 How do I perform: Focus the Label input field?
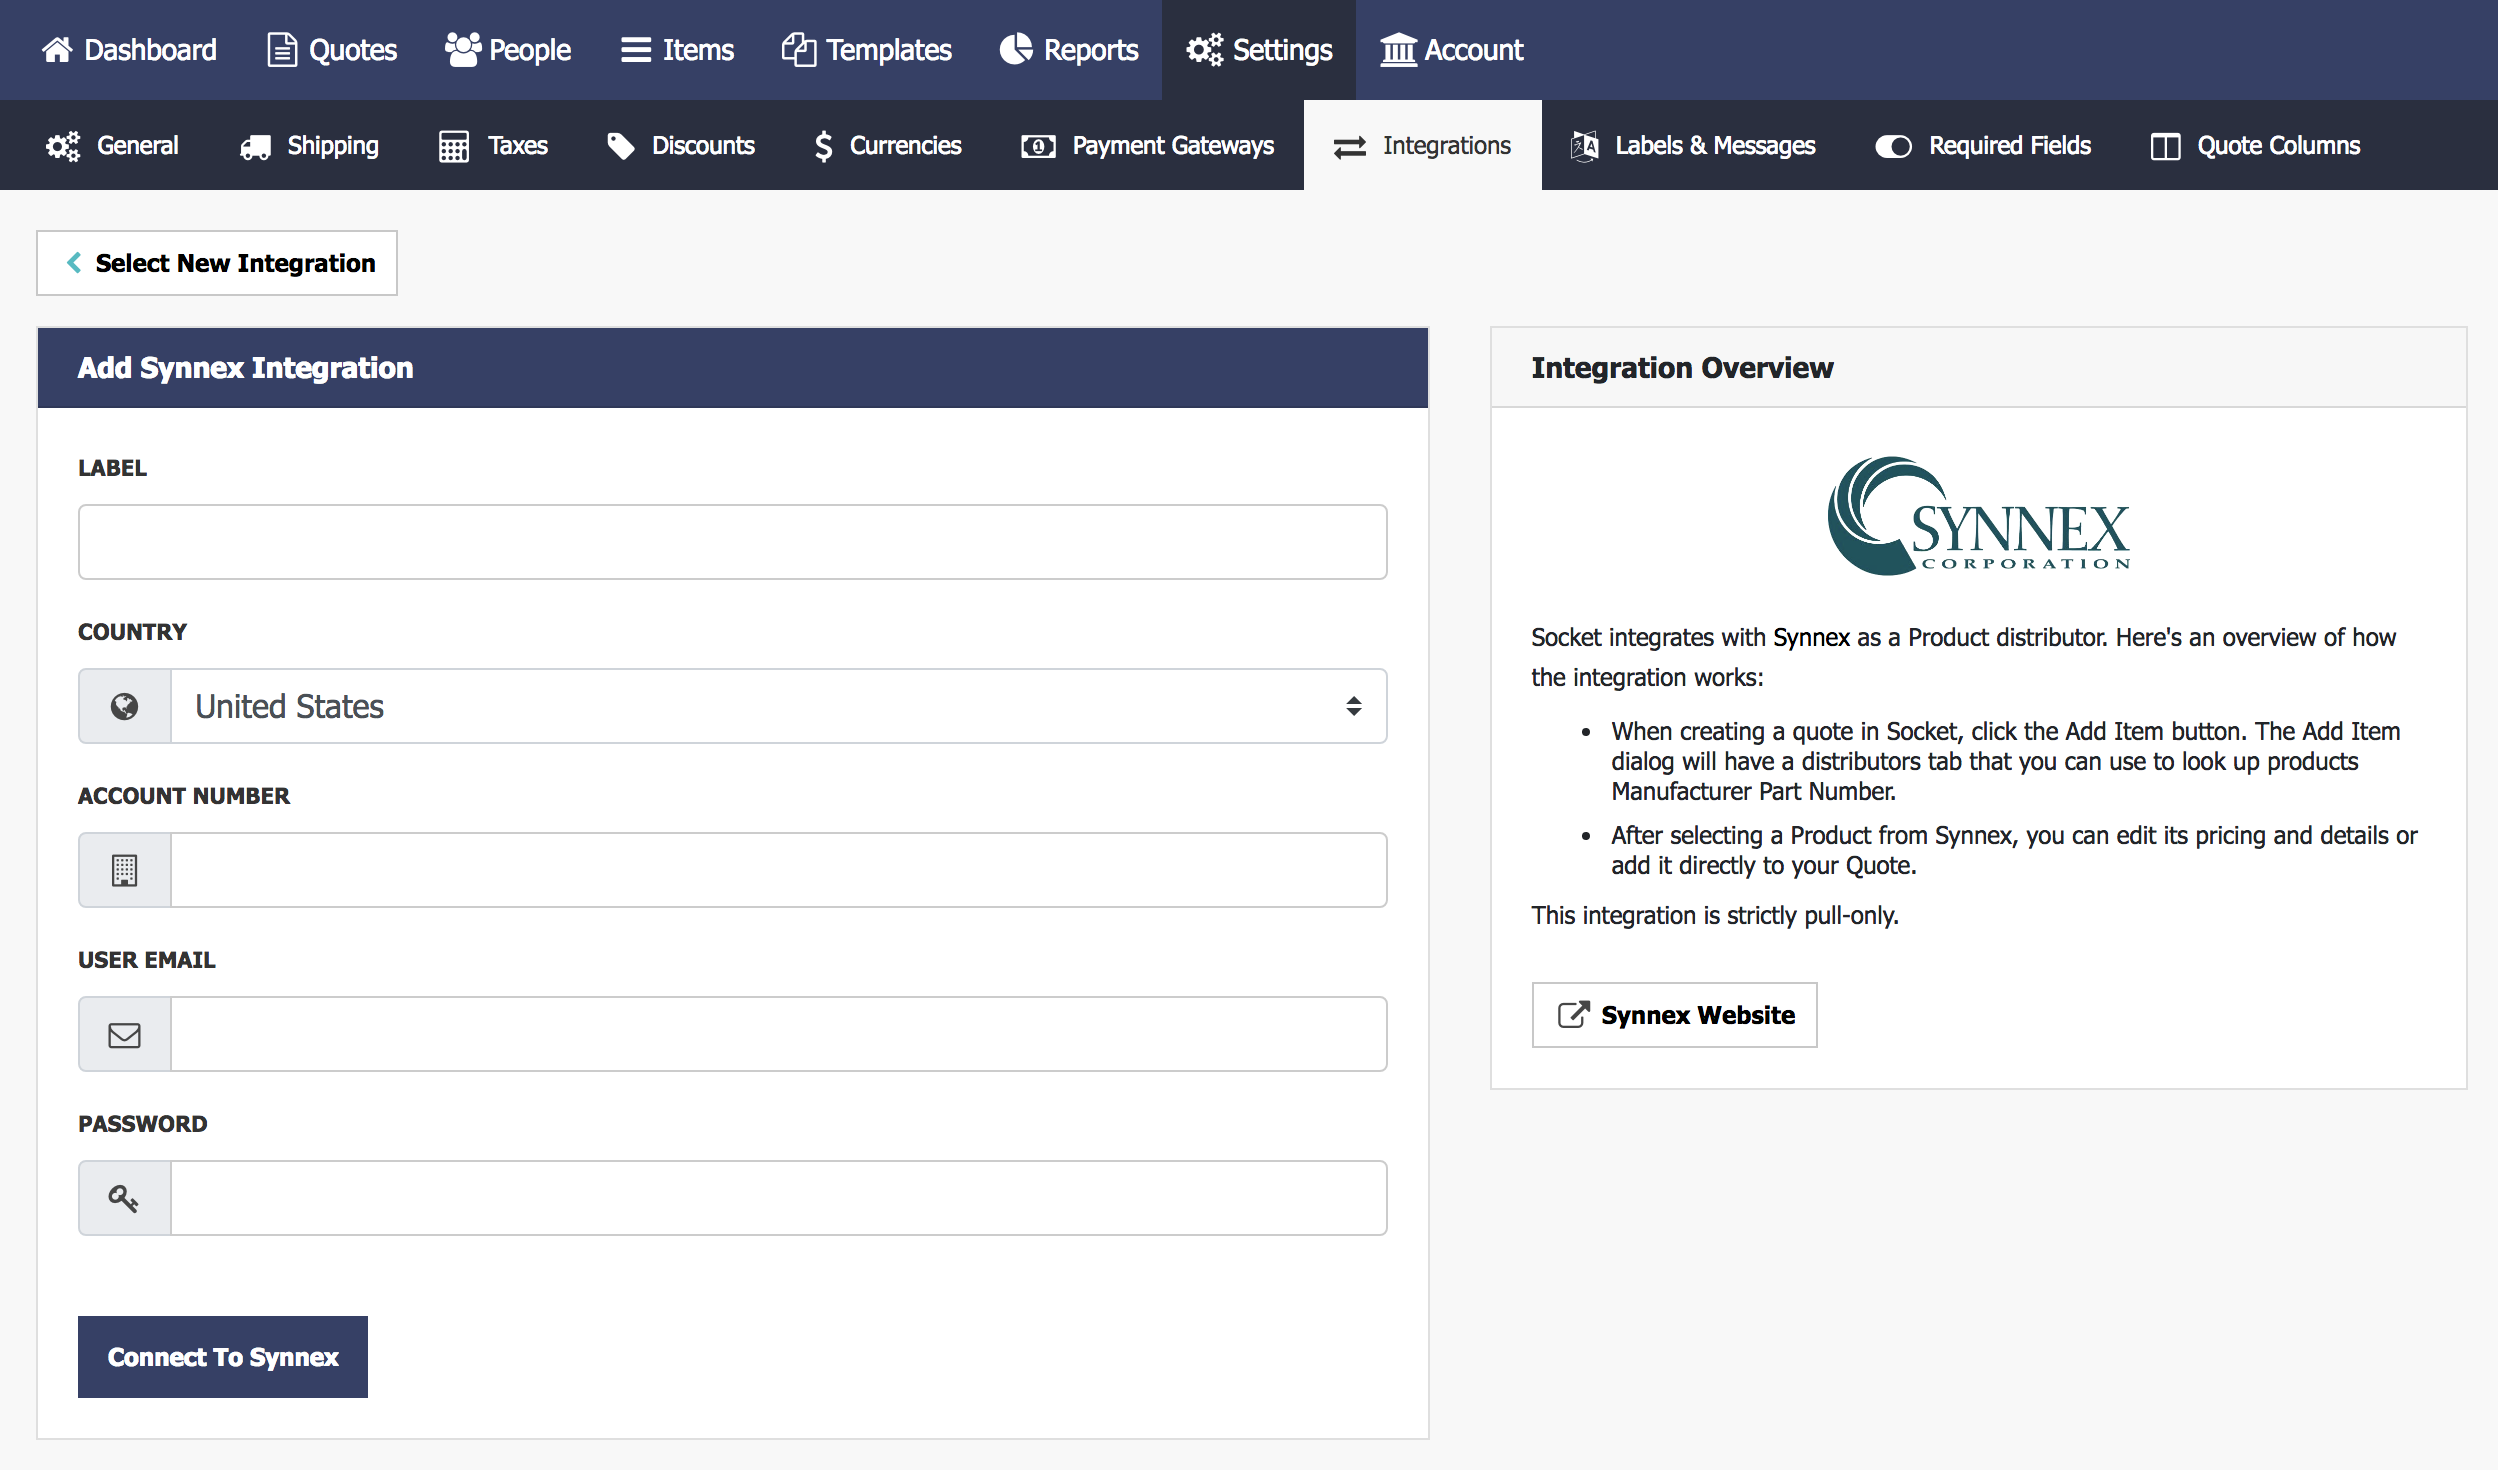pos(733,542)
